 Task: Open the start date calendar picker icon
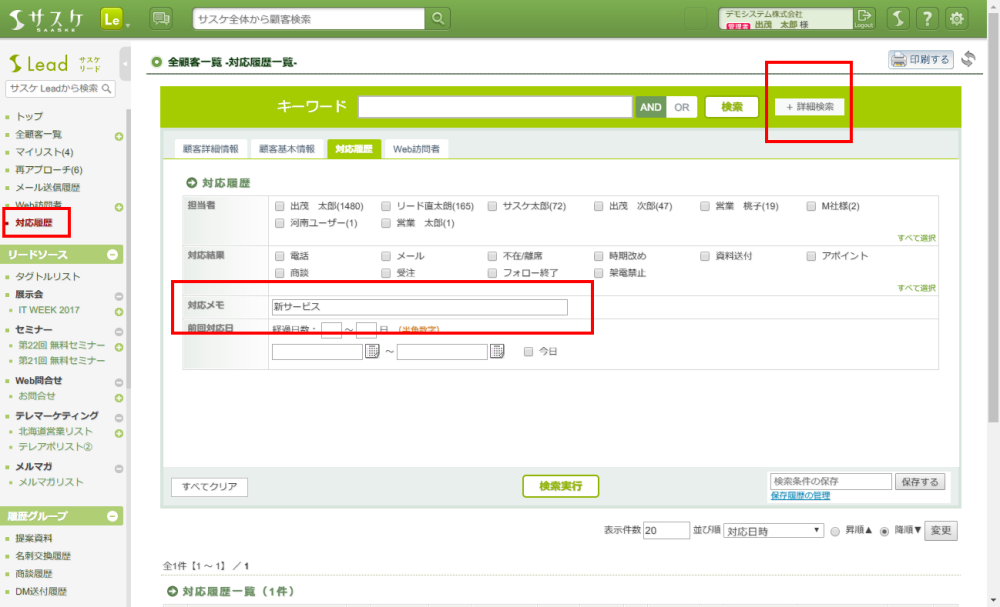(x=372, y=351)
